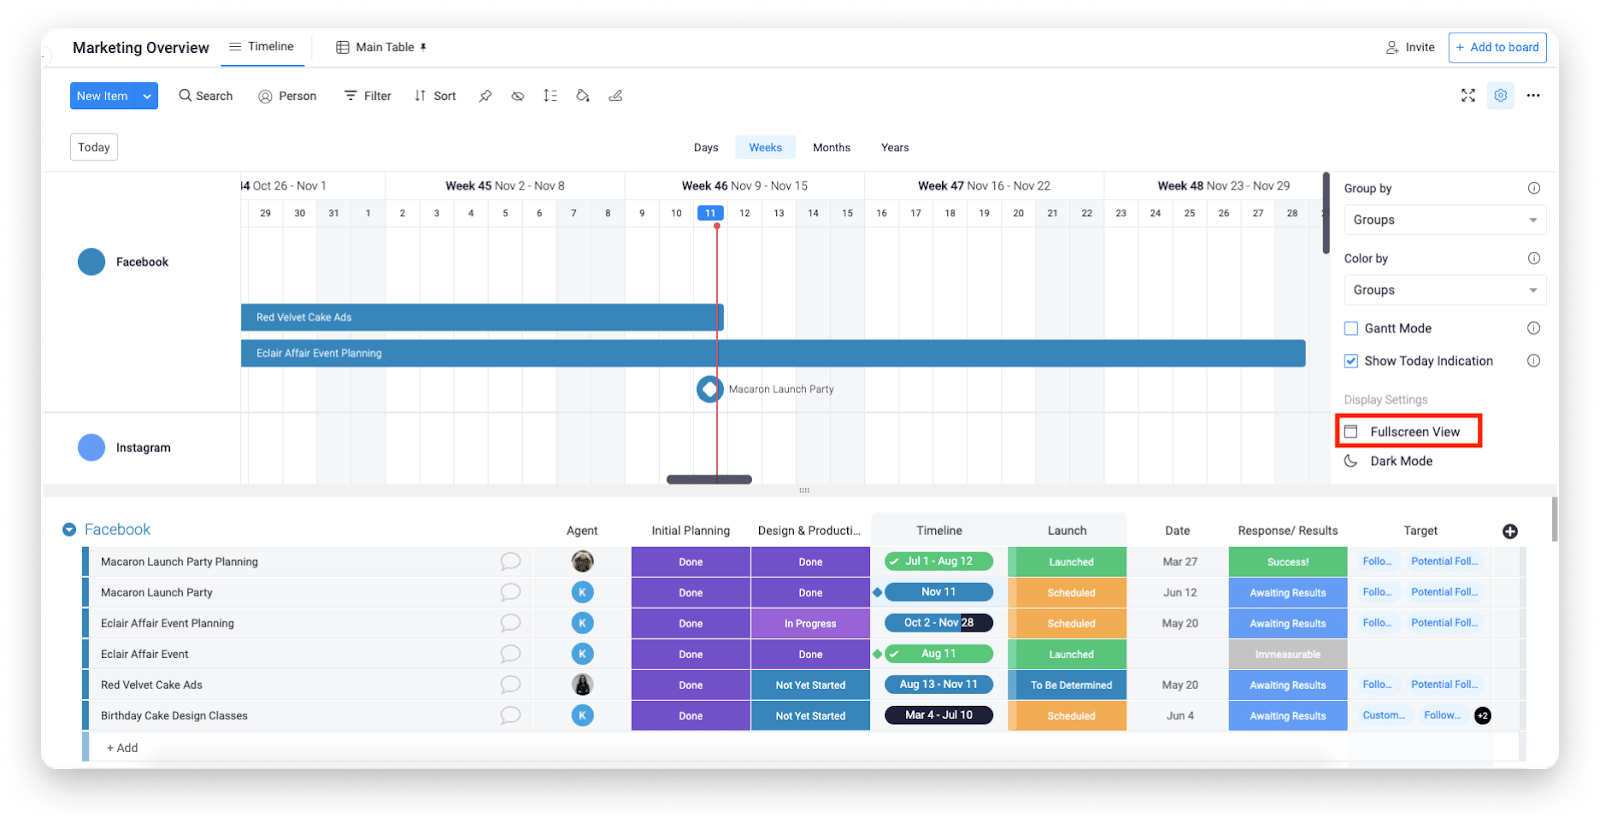Open New Item dropdown arrow
This screenshot has height=823, width=1600.
click(147, 96)
